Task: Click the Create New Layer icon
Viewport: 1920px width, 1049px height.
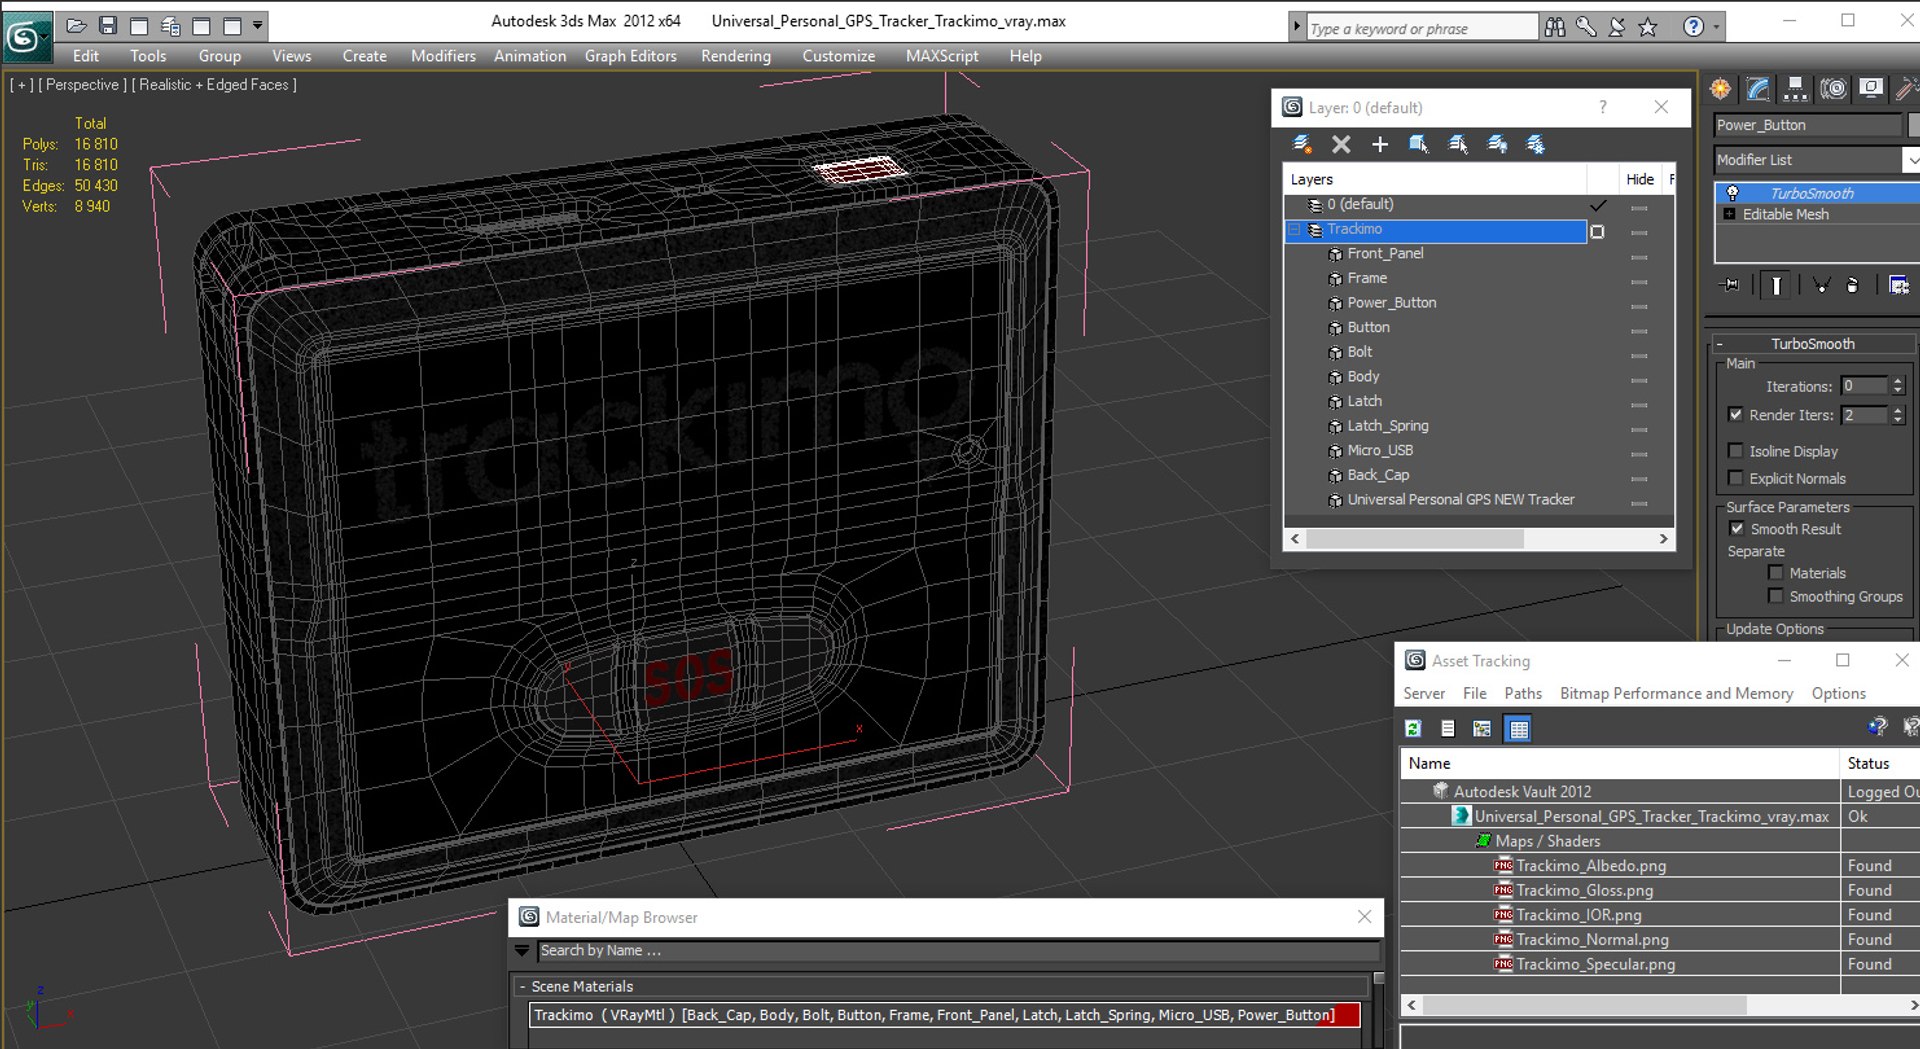Action: pyautogui.click(x=1302, y=144)
